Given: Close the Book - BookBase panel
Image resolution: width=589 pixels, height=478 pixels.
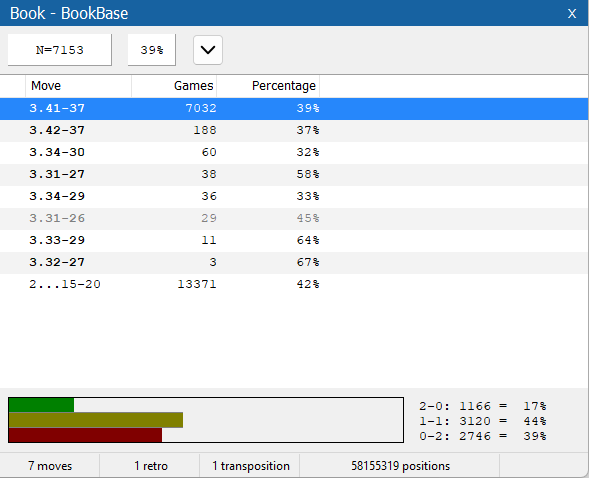Looking at the screenshot, I should click(x=572, y=14).
